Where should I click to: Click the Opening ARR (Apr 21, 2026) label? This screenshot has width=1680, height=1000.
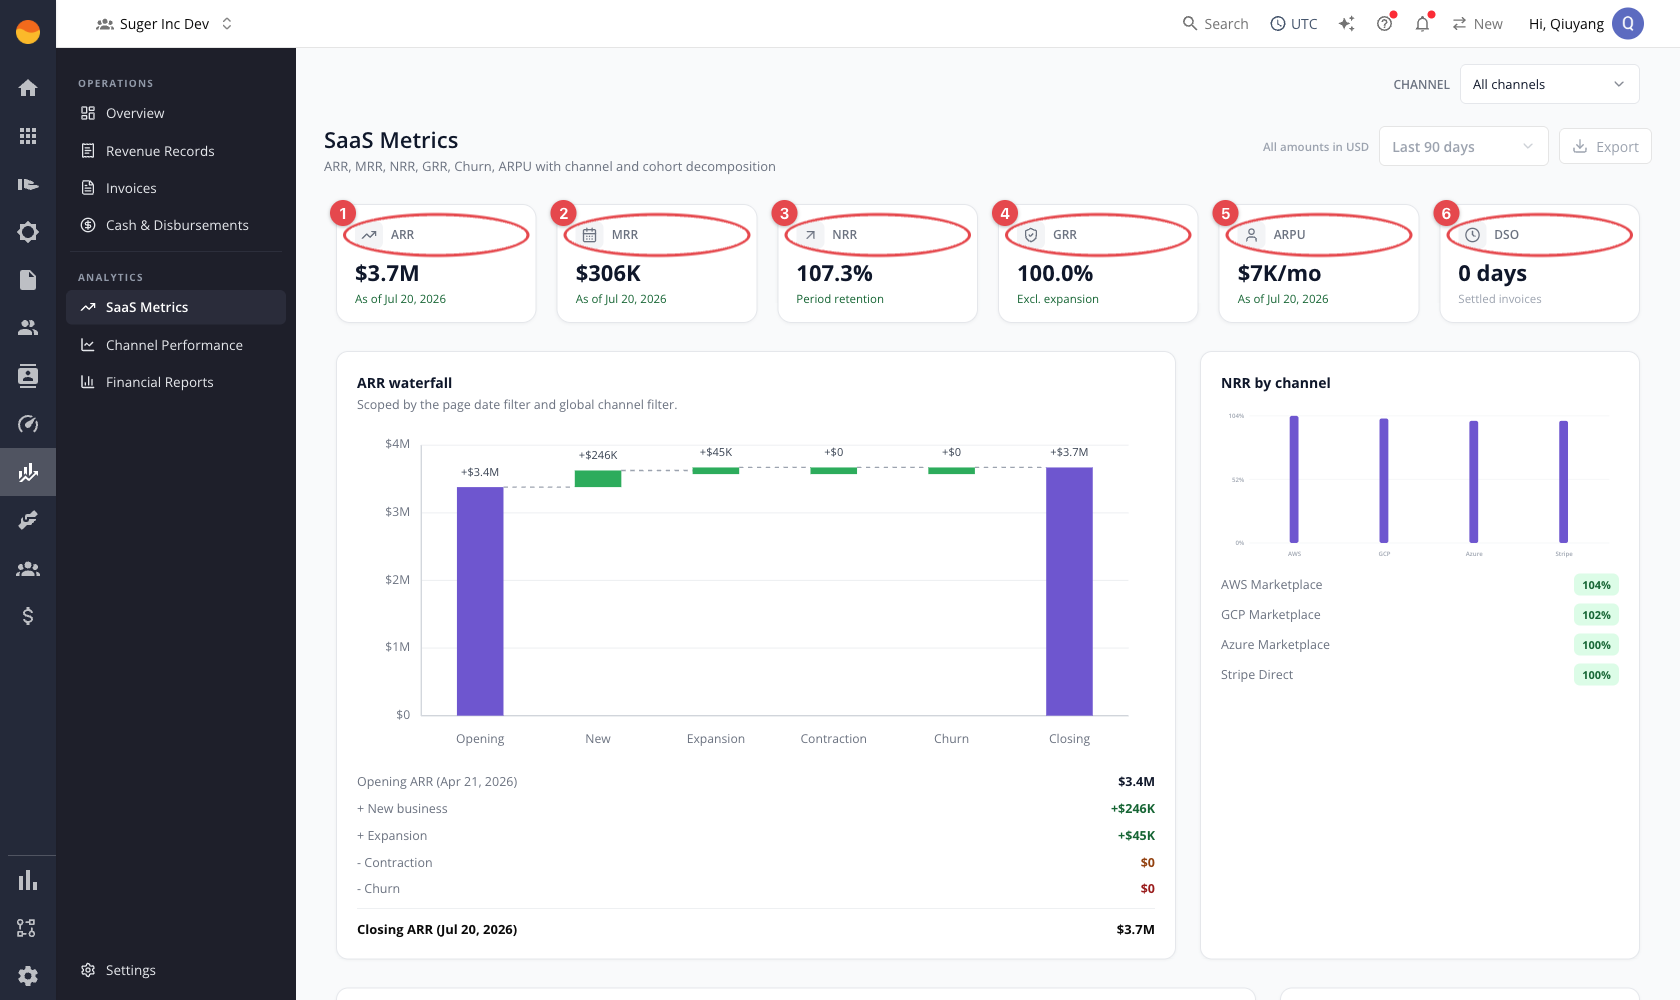(437, 782)
